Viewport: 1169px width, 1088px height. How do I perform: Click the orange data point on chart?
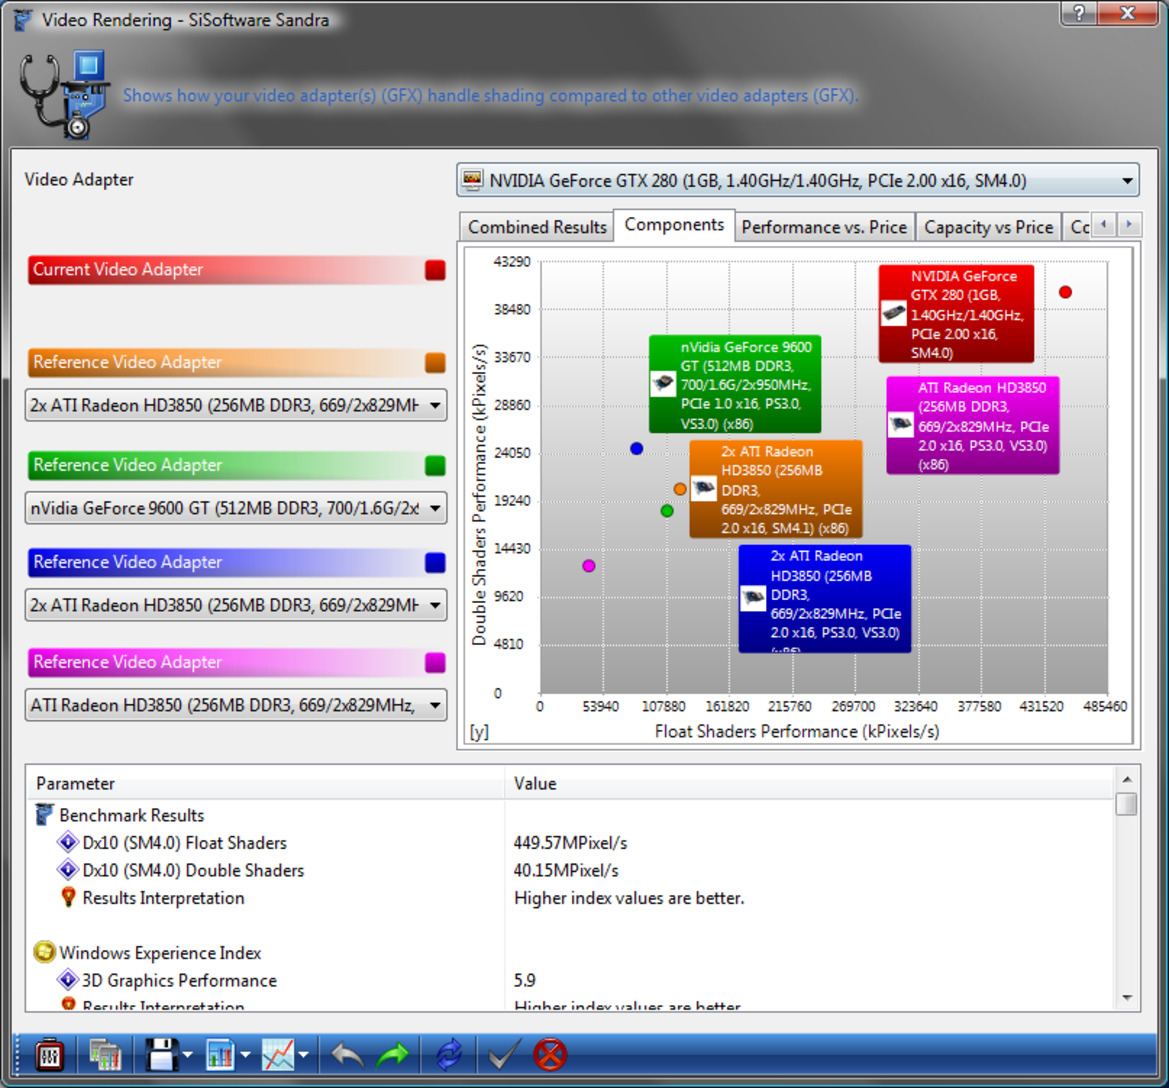(x=679, y=489)
